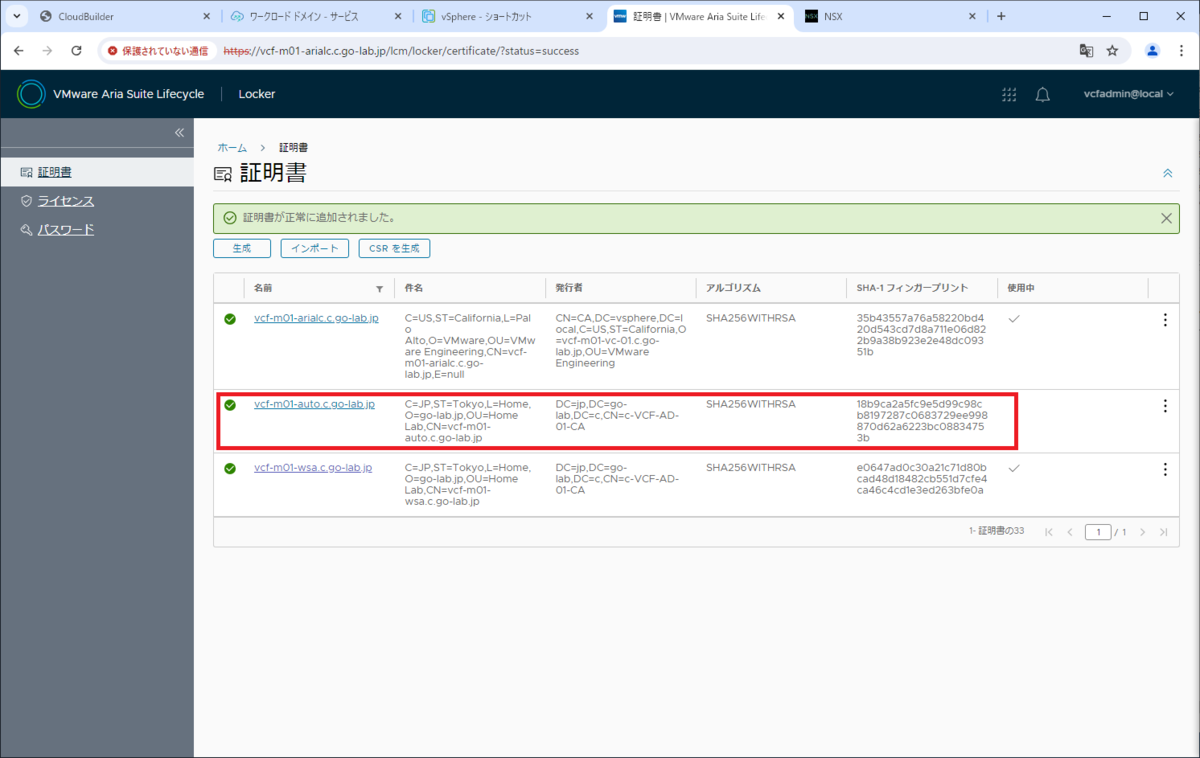Go back in browser
The image size is (1200, 758).
point(20,50)
